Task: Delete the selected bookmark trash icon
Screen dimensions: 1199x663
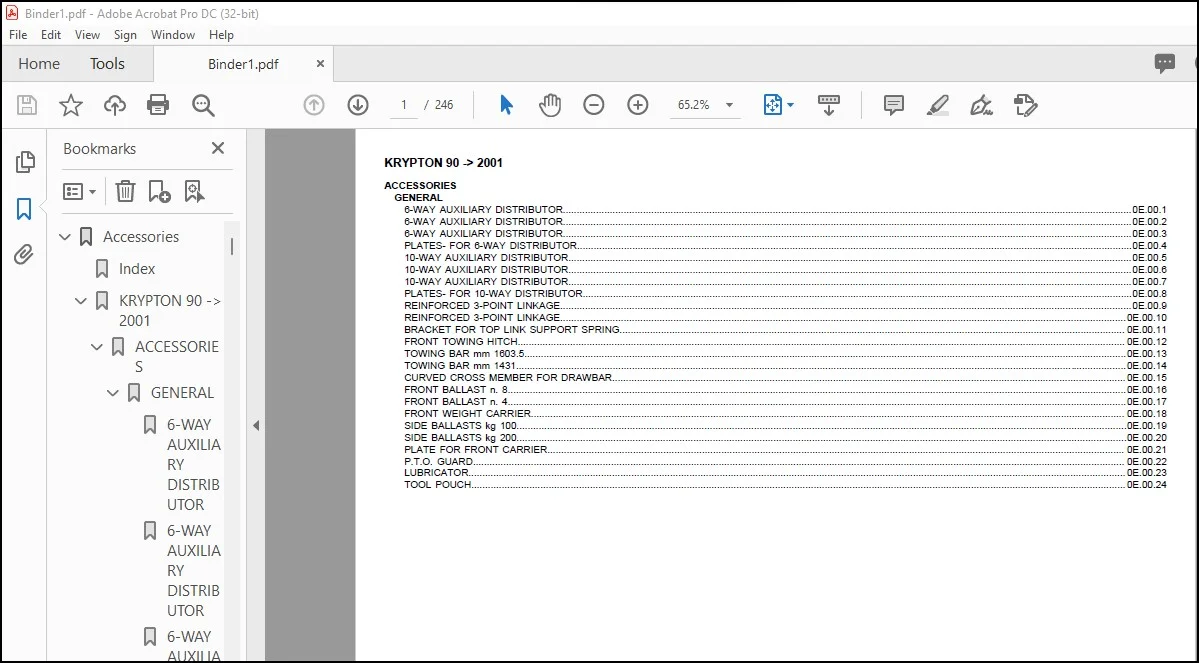Action: (x=125, y=191)
